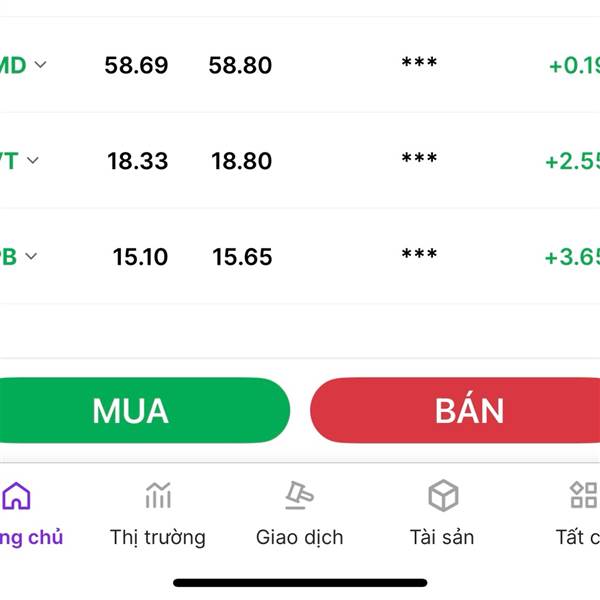Switch to the Giao dịch tab label
The image size is (600, 600).
point(300,538)
